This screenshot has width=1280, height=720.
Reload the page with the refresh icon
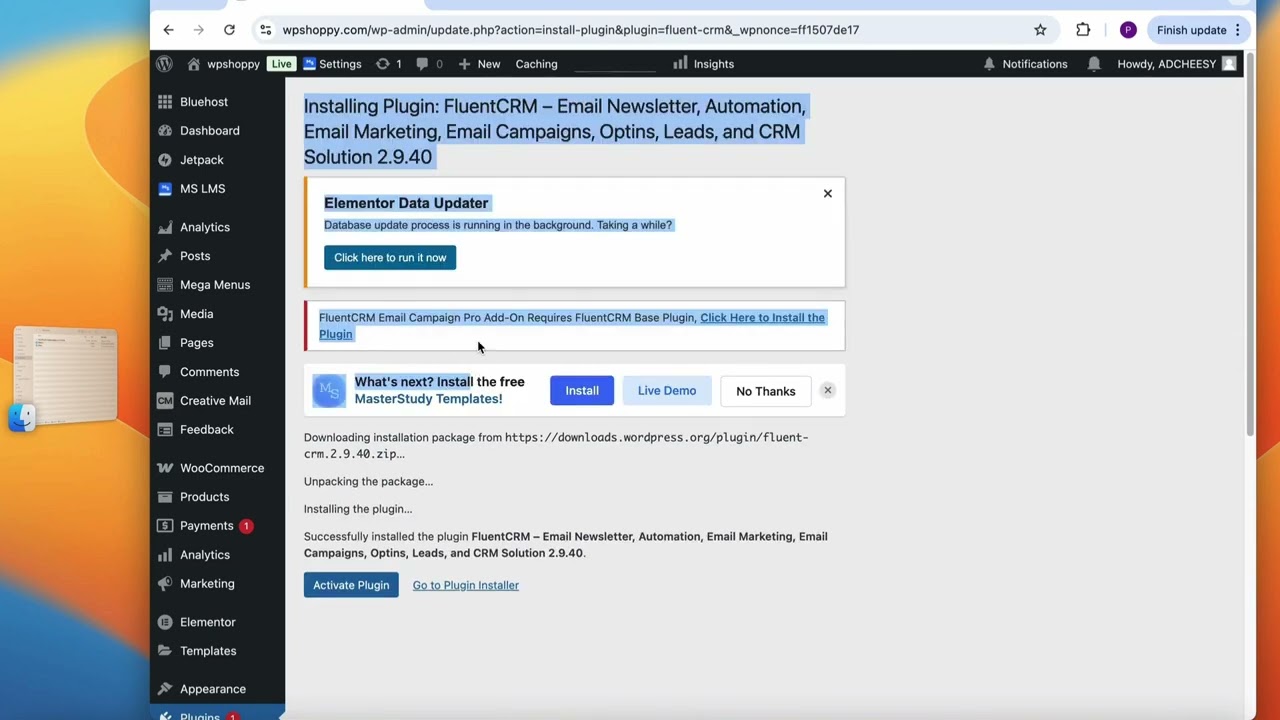click(229, 30)
